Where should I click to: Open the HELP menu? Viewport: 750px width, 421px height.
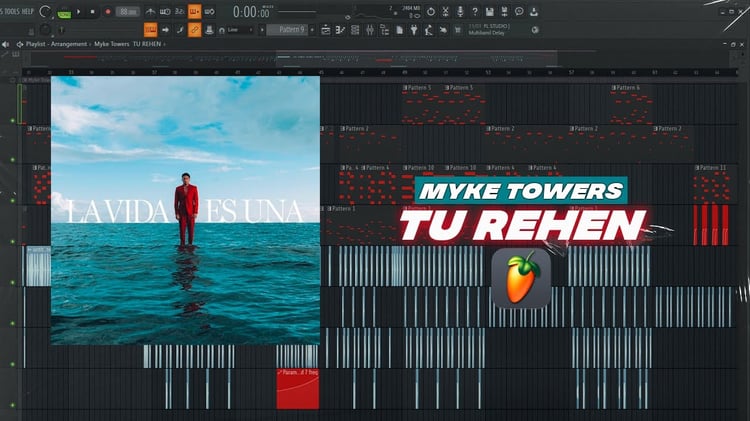tap(28, 11)
